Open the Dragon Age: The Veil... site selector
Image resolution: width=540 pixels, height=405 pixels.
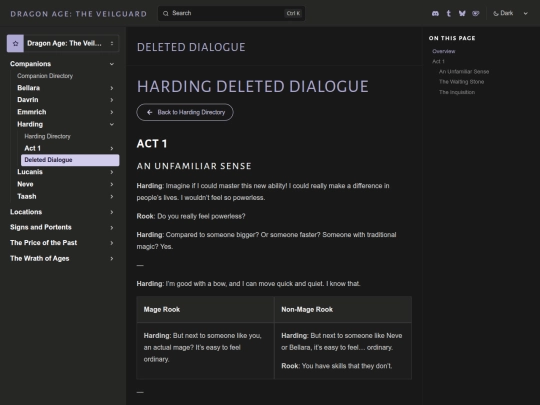coord(63,43)
